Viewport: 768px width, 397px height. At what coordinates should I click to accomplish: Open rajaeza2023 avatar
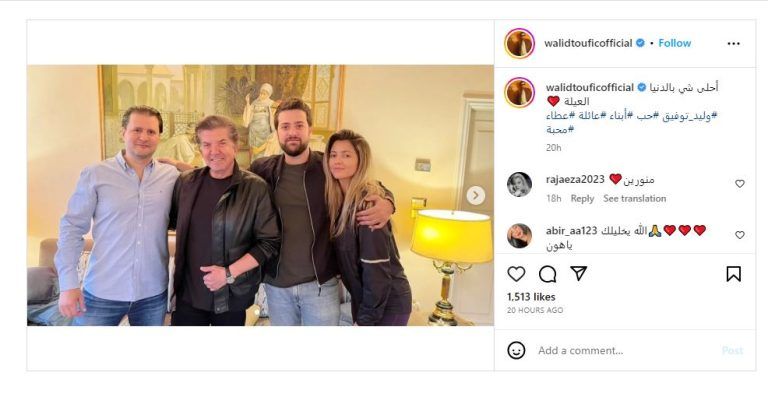519,185
